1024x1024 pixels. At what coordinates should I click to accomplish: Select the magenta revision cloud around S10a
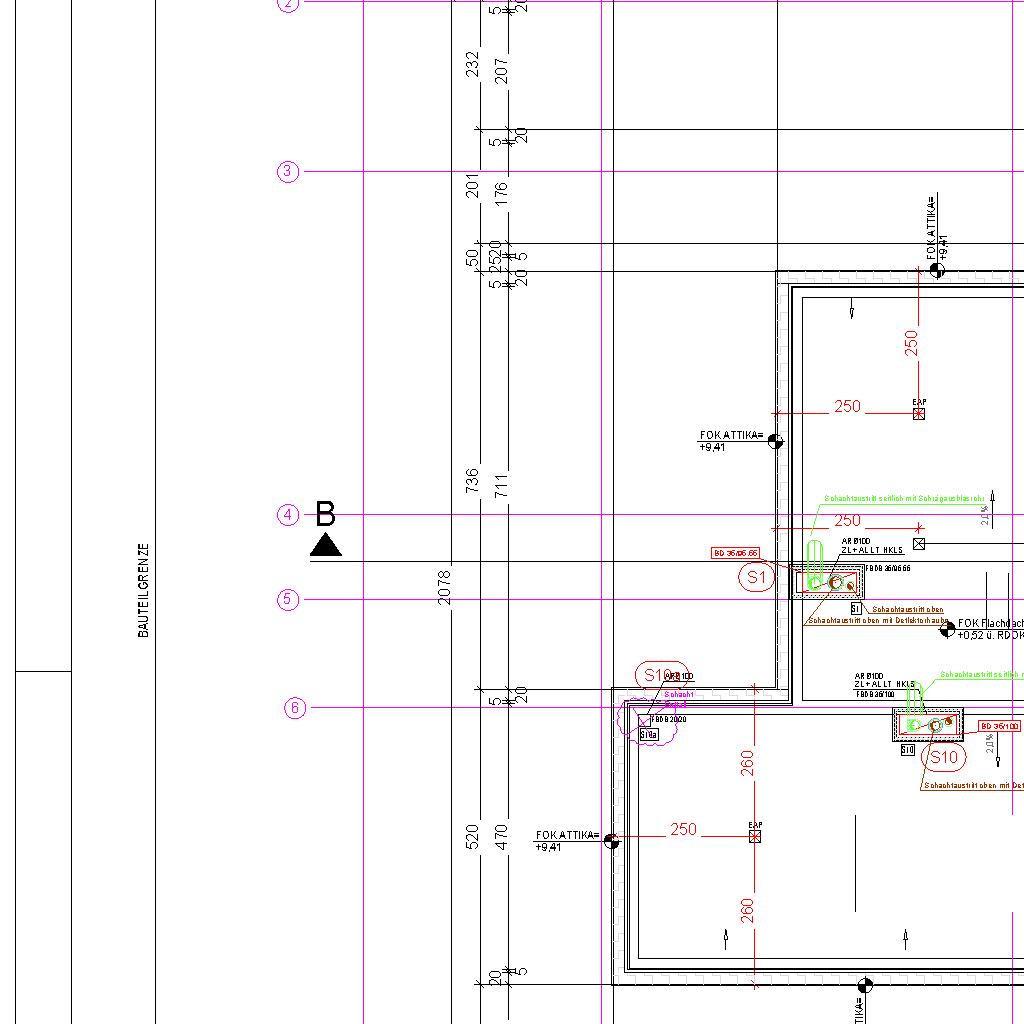point(650,722)
